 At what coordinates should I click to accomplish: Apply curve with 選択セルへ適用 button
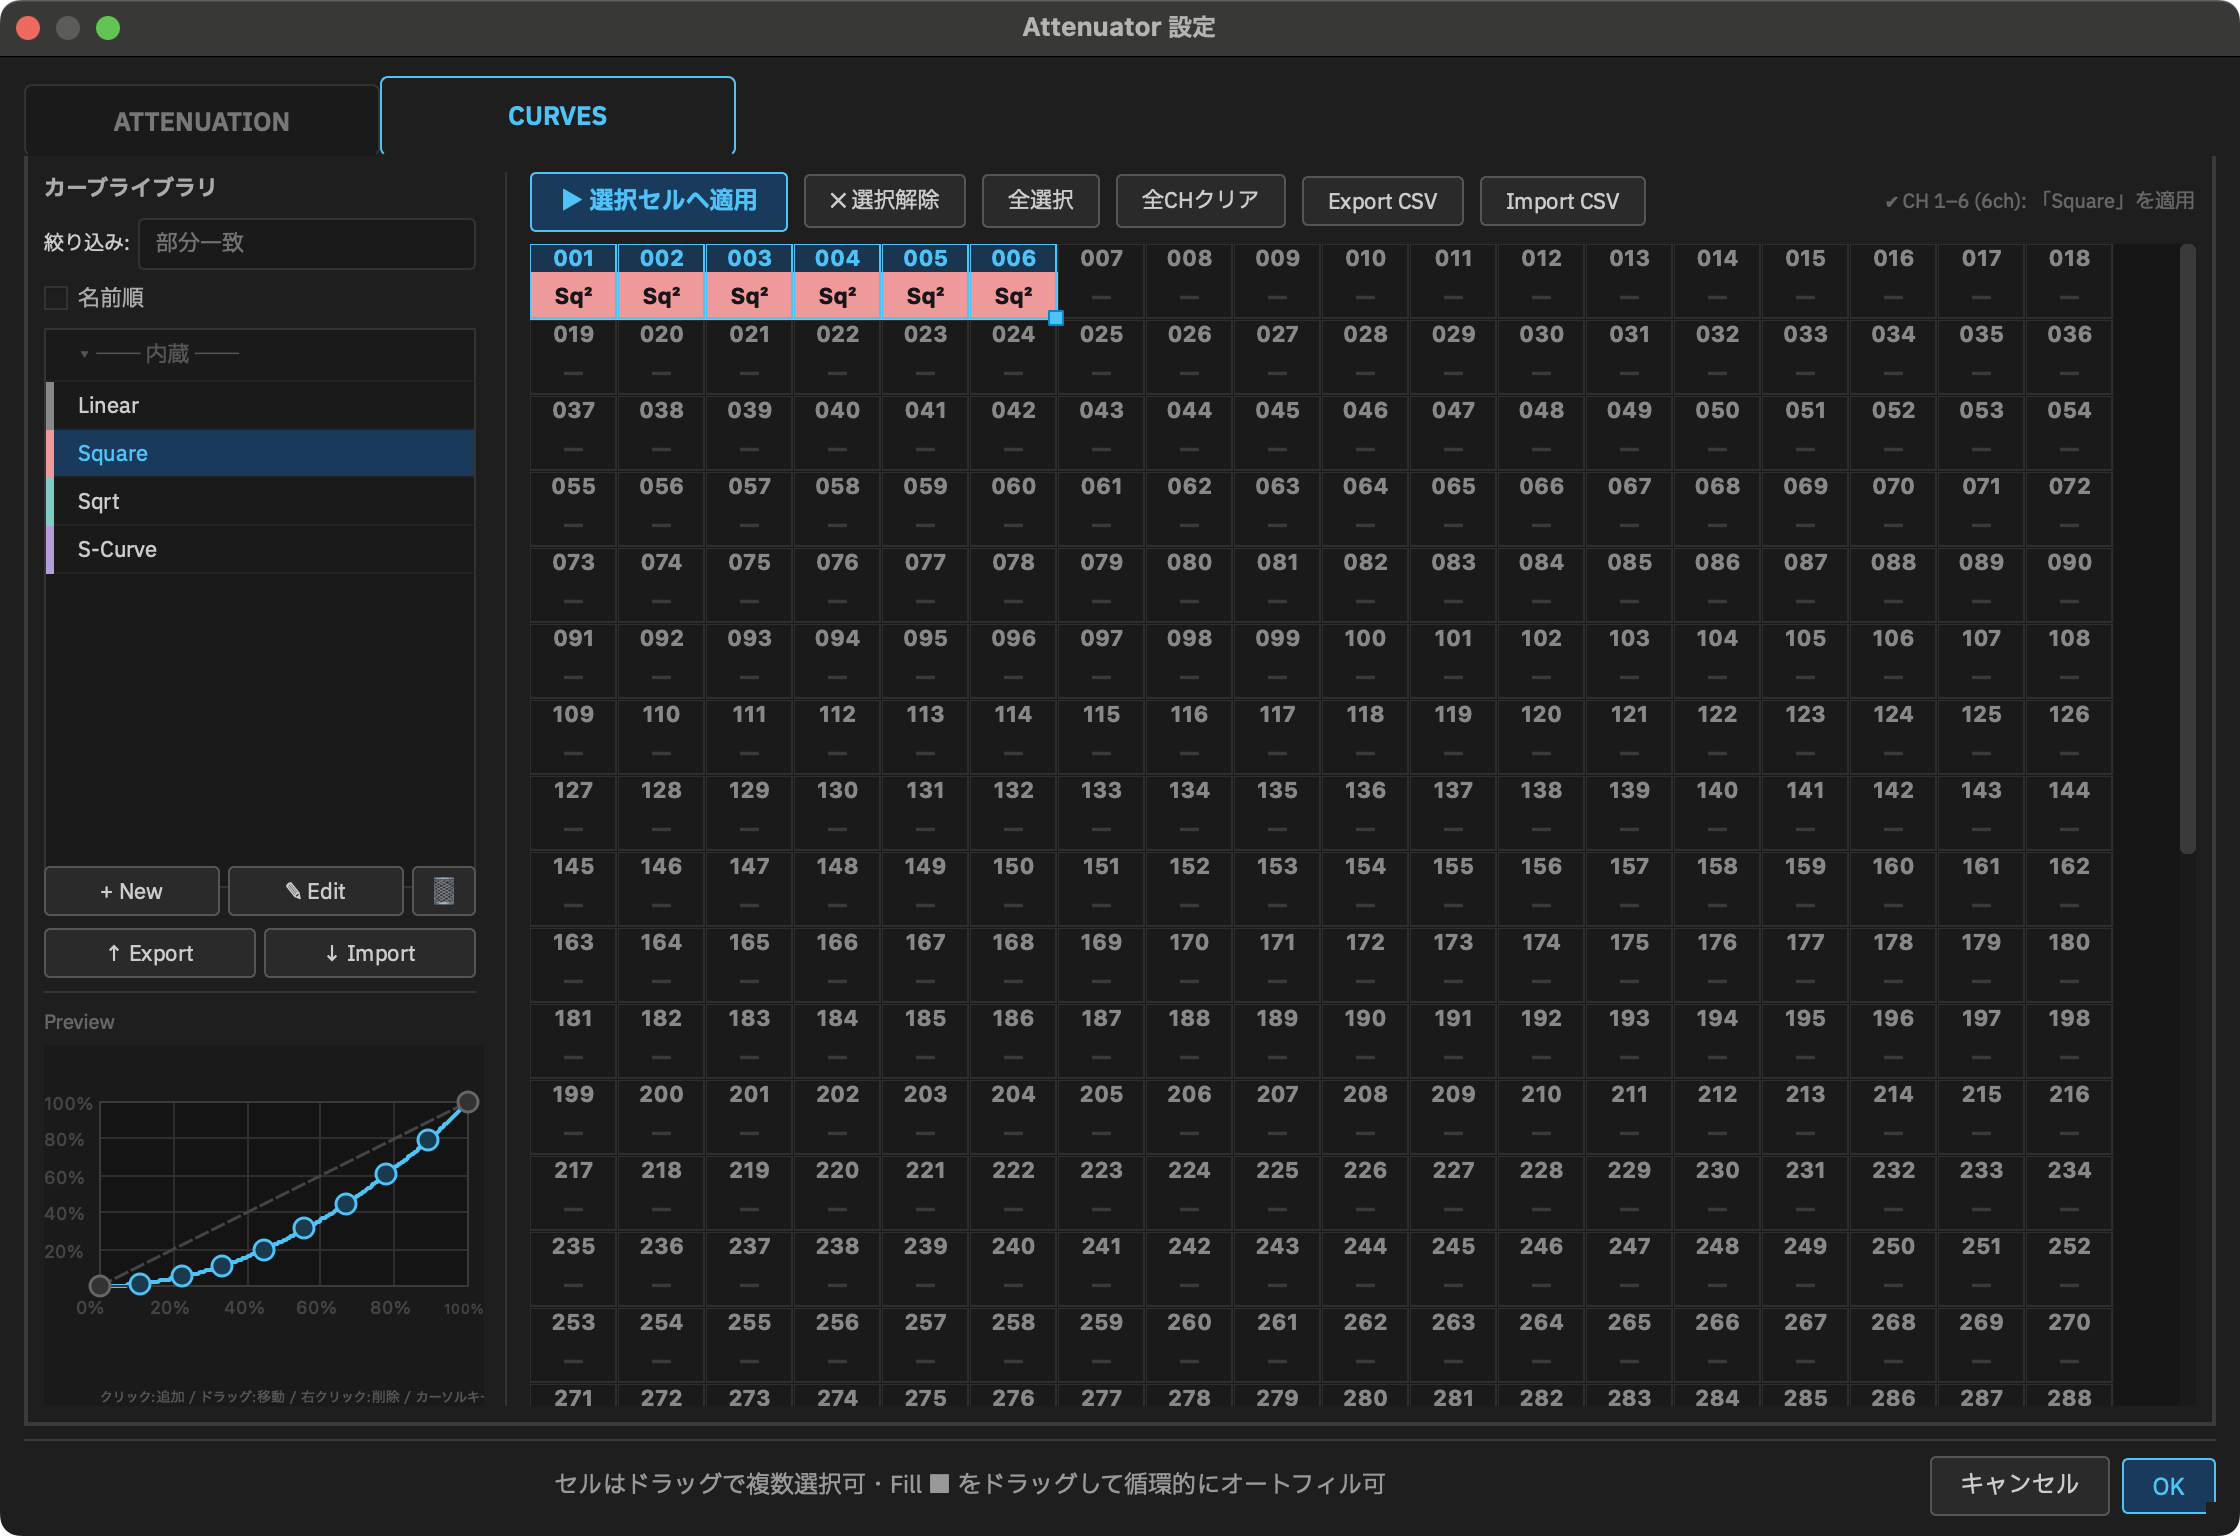[x=659, y=201]
